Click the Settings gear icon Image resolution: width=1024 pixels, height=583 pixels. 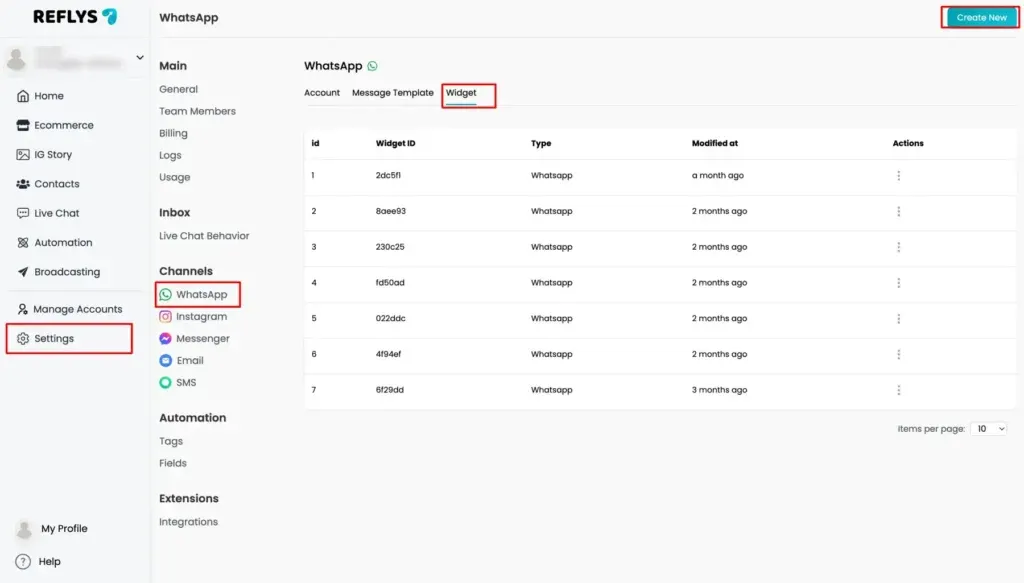(23, 339)
